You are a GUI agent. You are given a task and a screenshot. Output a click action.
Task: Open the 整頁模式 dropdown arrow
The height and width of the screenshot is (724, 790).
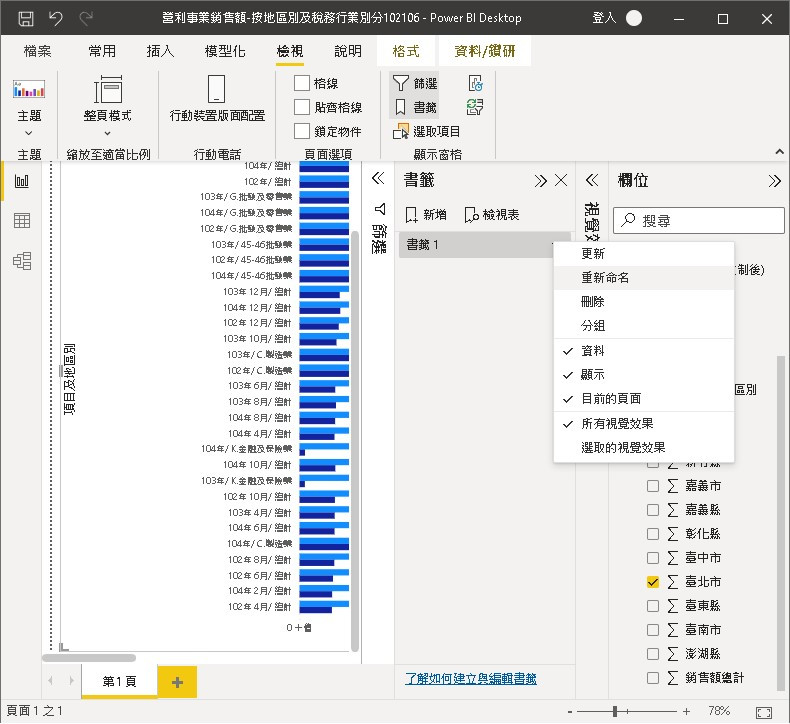107,134
